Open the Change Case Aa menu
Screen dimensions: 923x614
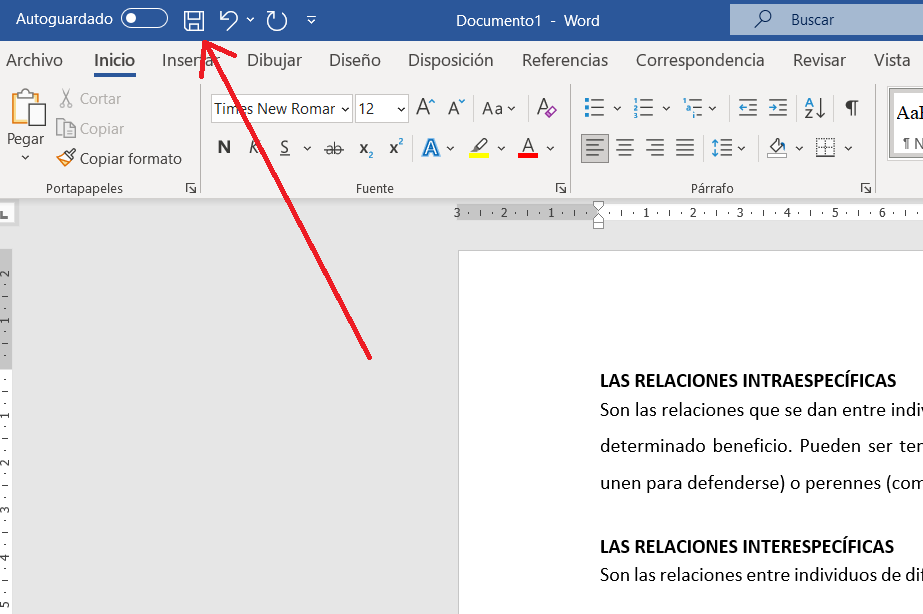pos(498,108)
